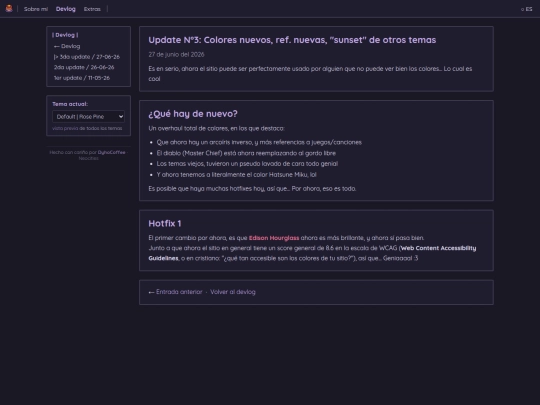This screenshot has height=405, width=540.
Task: Click the highlighted Edison Hourglass text
Action: 274,238
